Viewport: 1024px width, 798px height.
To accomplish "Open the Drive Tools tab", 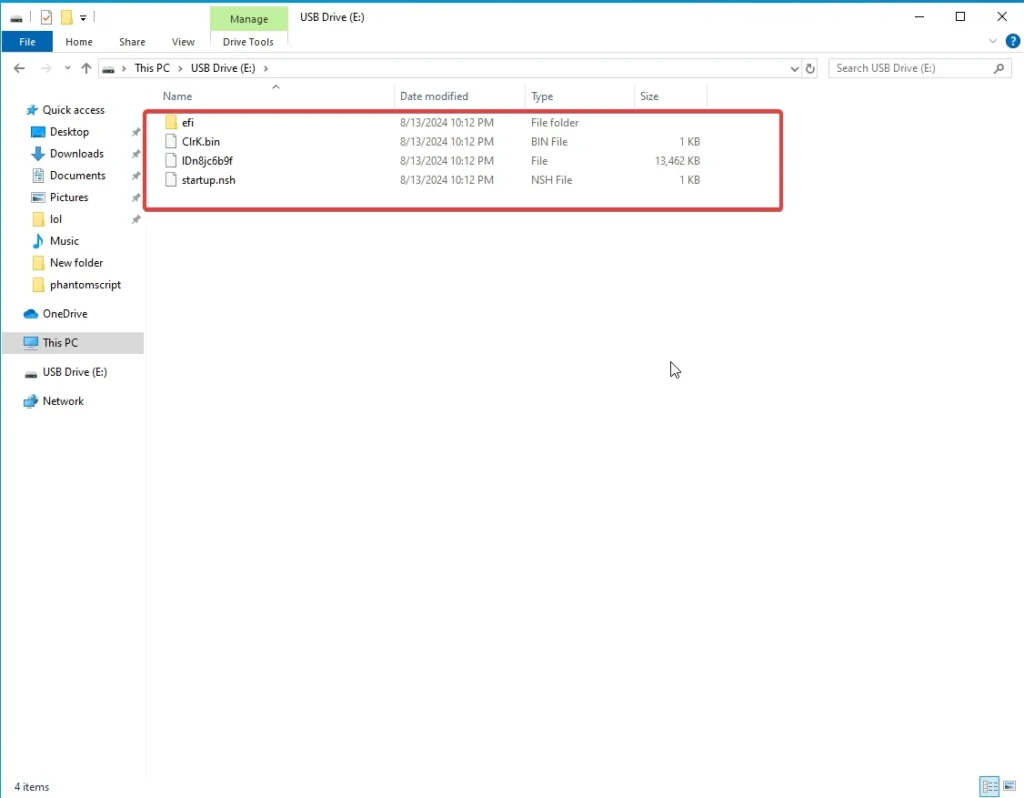I will click(x=248, y=41).
